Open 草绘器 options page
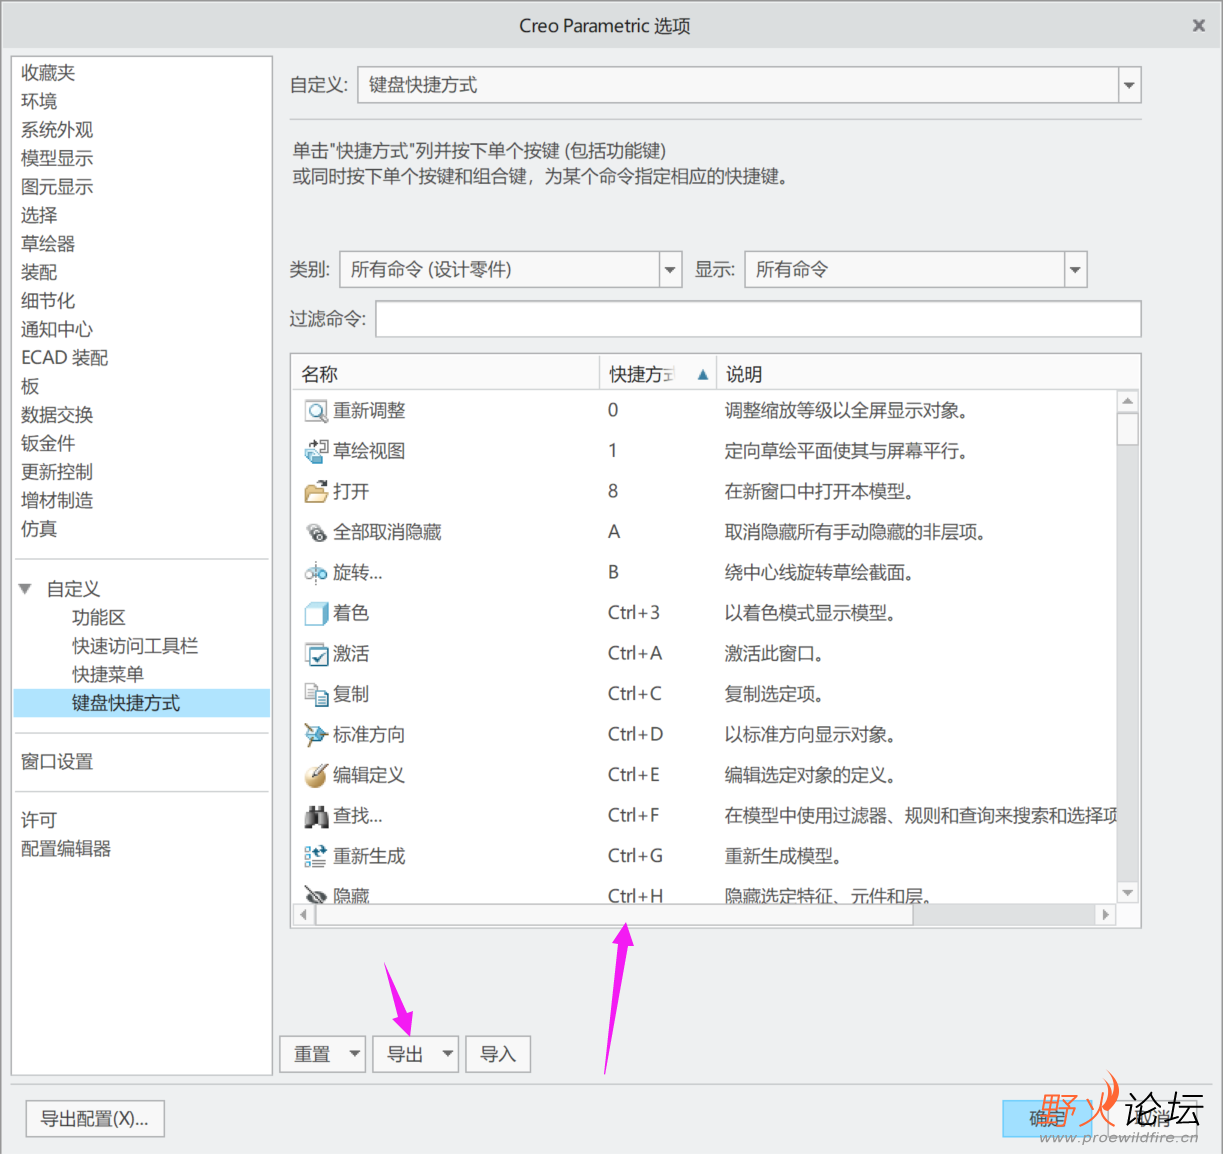The width and height of the screenshot is (1223, 1154). click(x=48, y=244)
